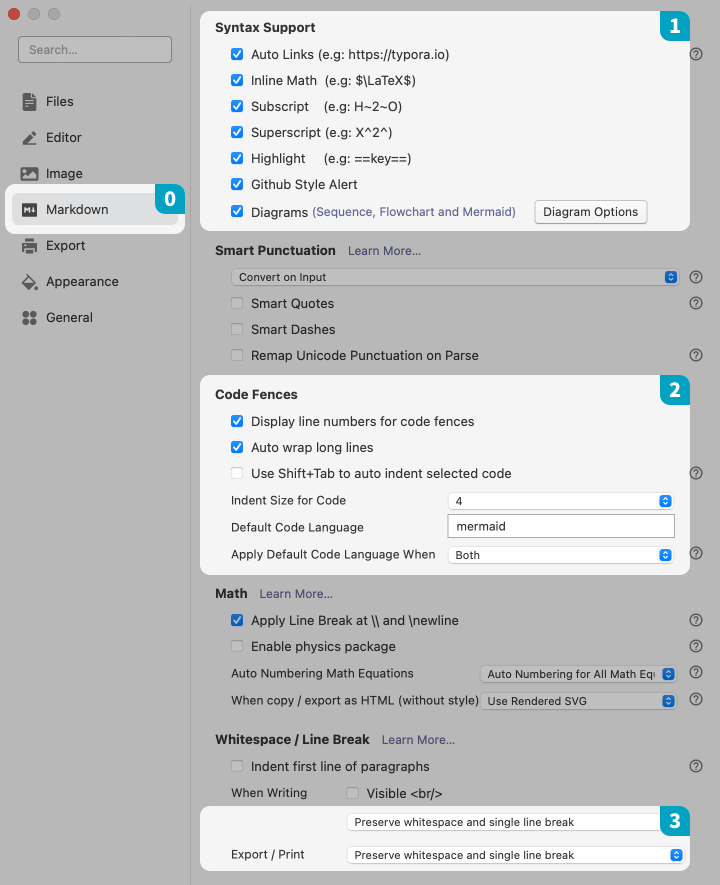
Task: Open Use Rendered SVG dropdown
Action: pyautogui.click(x=578, y=701)
